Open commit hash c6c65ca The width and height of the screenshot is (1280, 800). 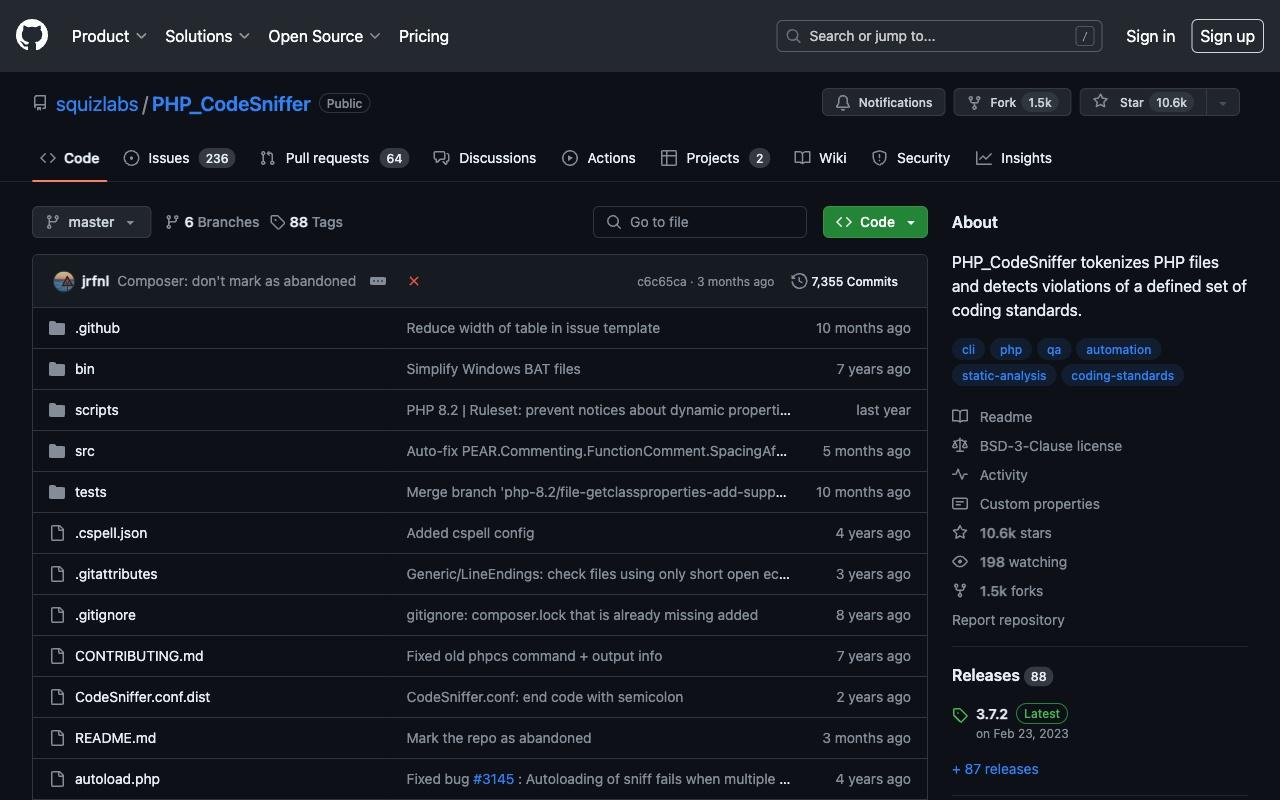click(662, 282)
